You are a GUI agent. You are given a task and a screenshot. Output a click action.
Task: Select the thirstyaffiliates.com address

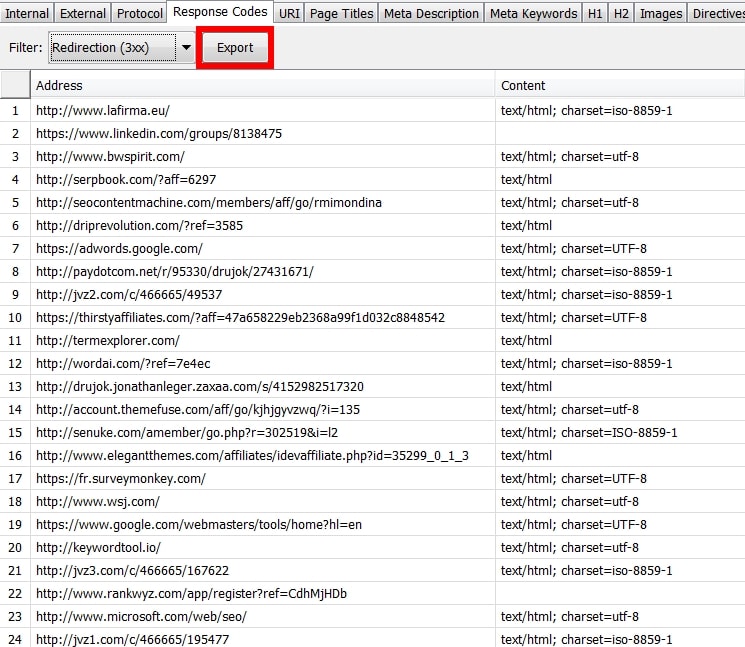pos(240,318)
